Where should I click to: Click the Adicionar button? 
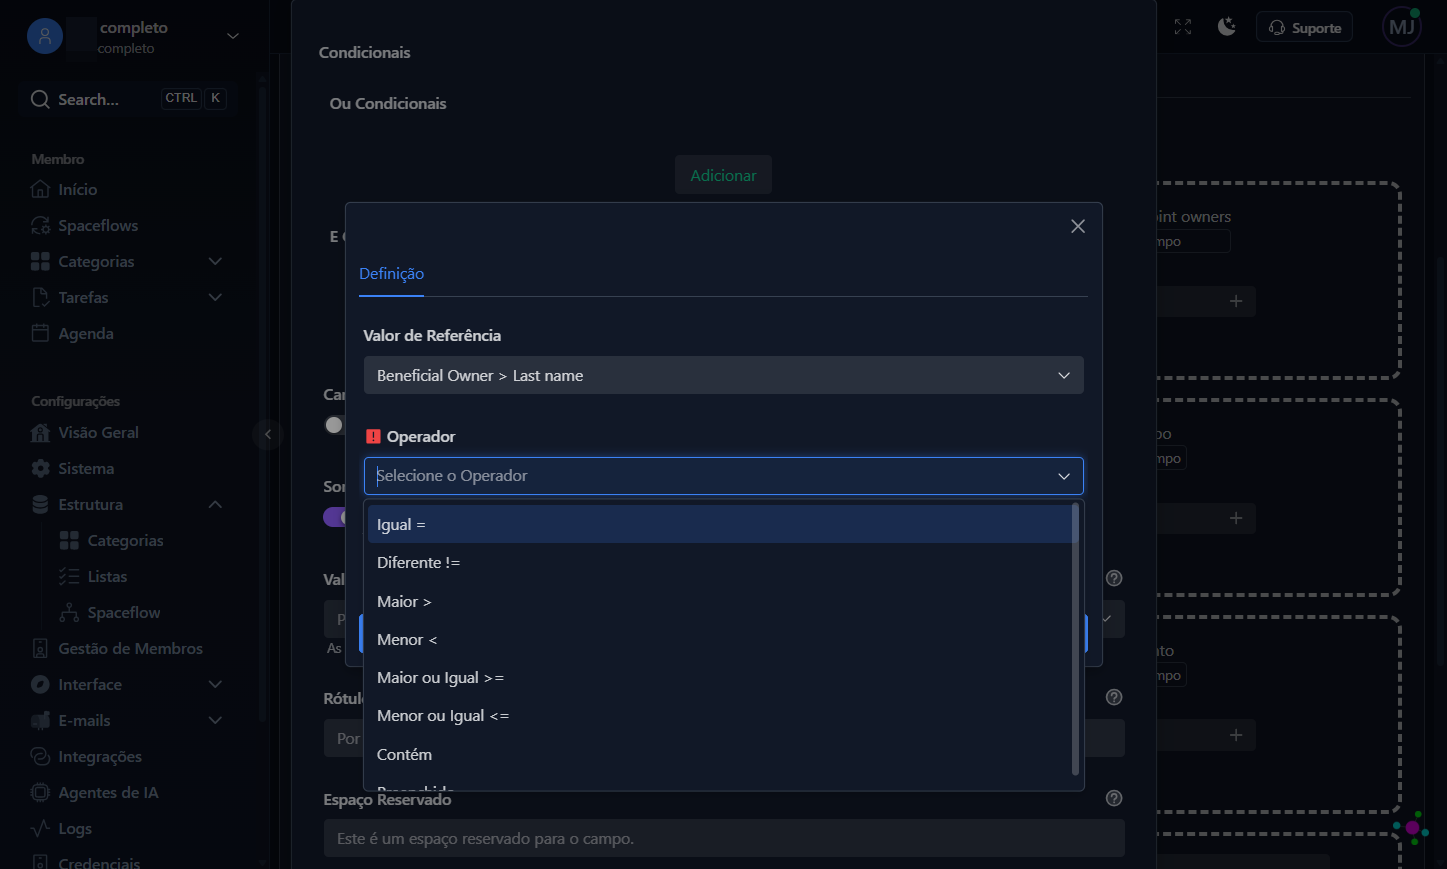coord(723,175)
